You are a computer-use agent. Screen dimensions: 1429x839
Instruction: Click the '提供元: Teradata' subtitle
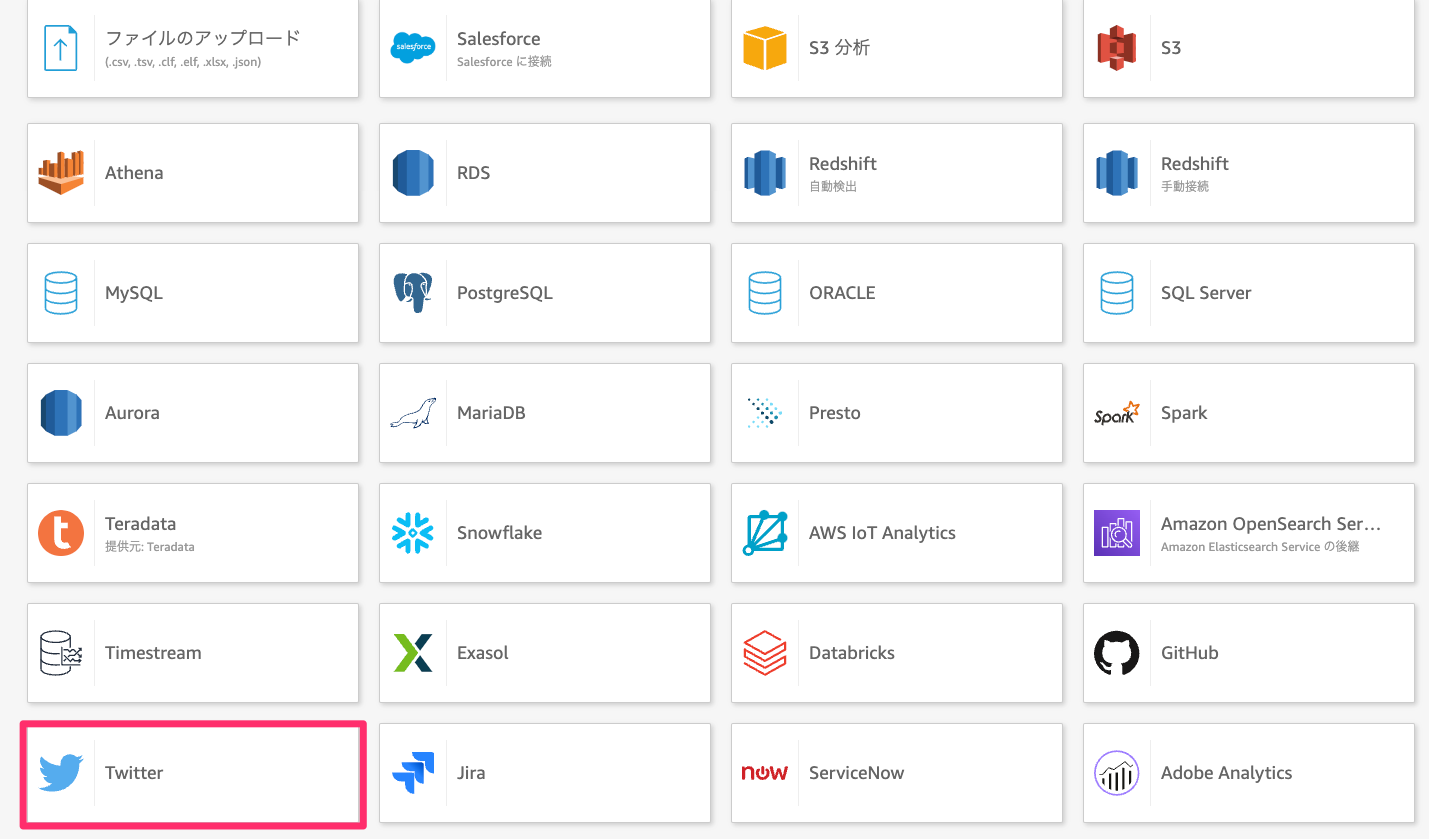[x=150, y=547]
